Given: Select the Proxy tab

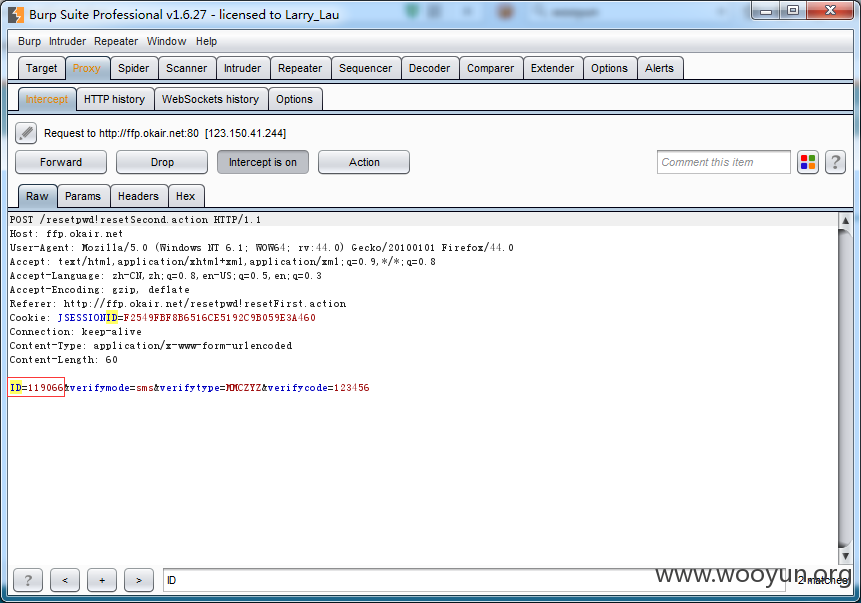Looking at the screenshot, I should click(87, 68).
